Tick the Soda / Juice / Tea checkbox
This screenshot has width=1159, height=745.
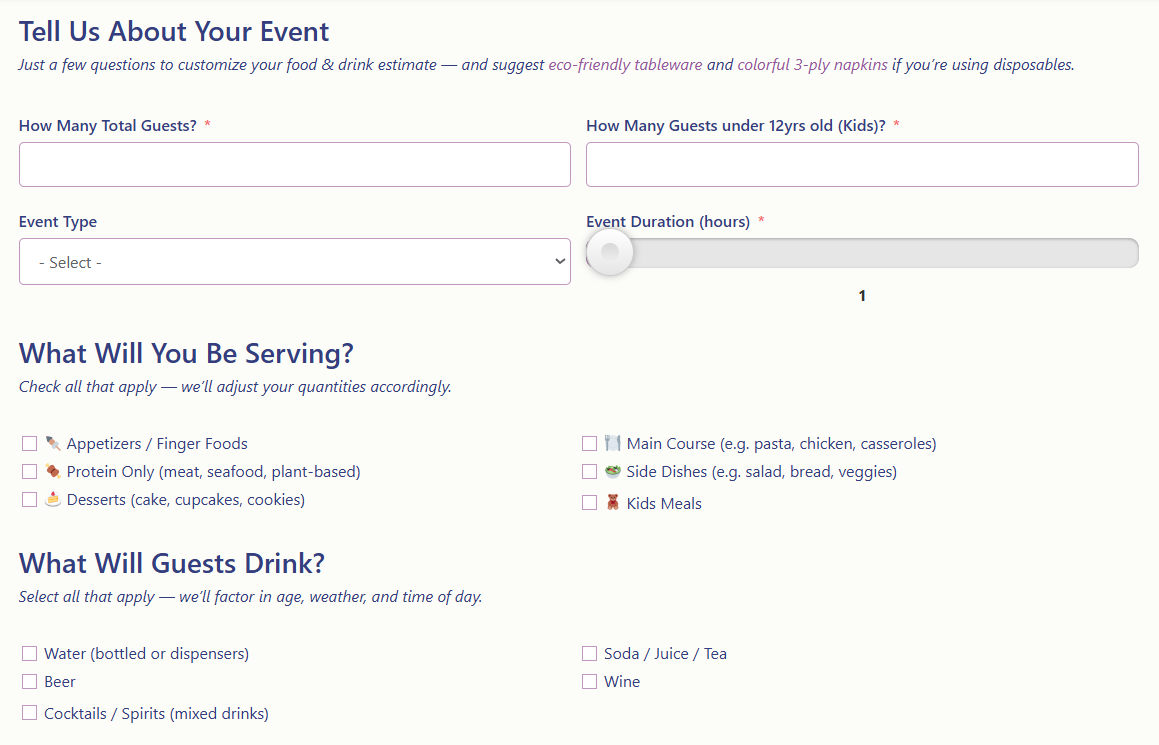click(589, 653)
